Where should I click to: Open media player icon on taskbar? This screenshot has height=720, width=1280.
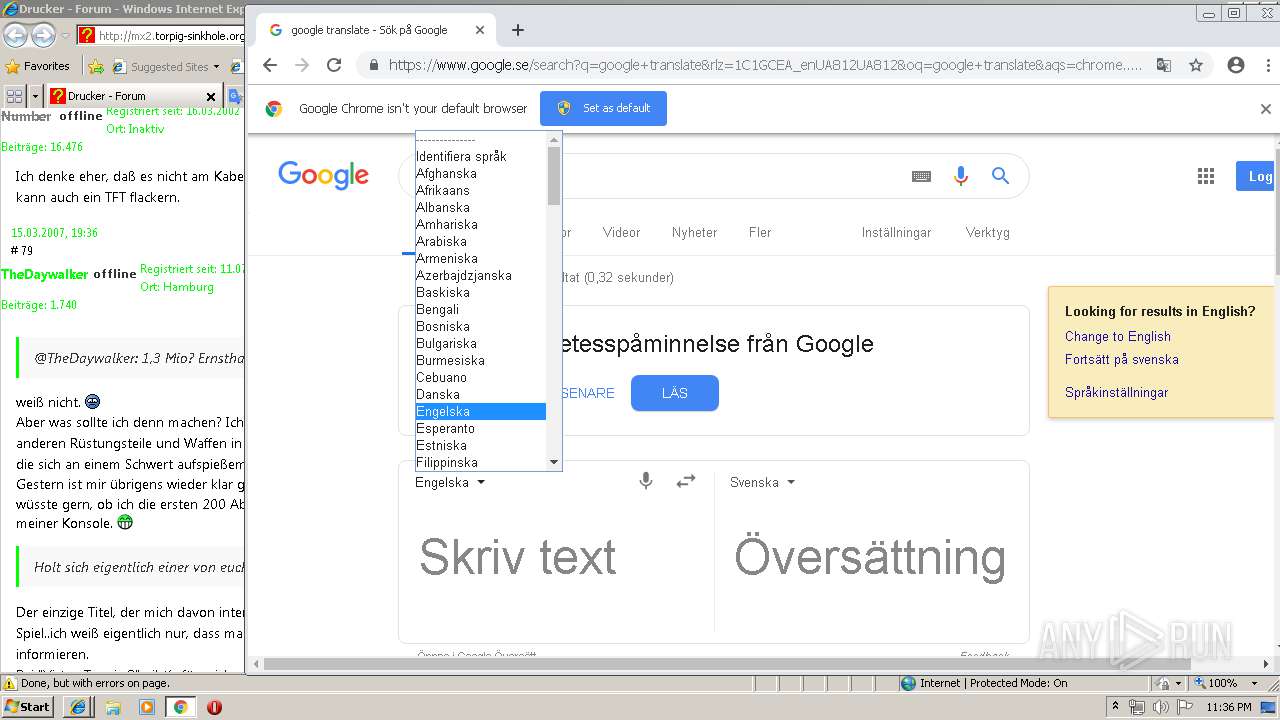[147, 707]
